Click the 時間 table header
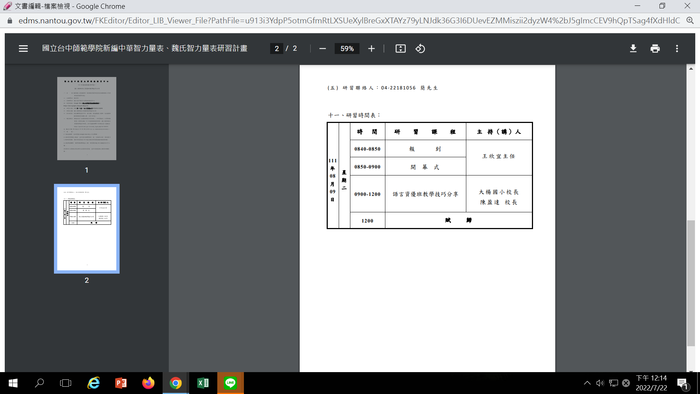The image size is (700, 394). pos(367,132)
